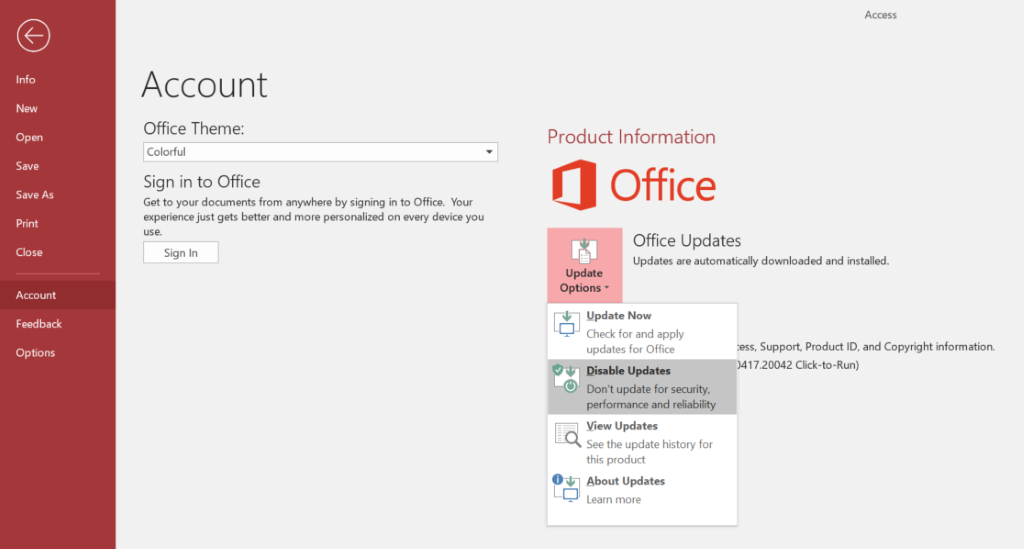Click the Disable Updates shield icon
Image resolution: width=1024 pixels, height=549 pixels.
(566, 379)
